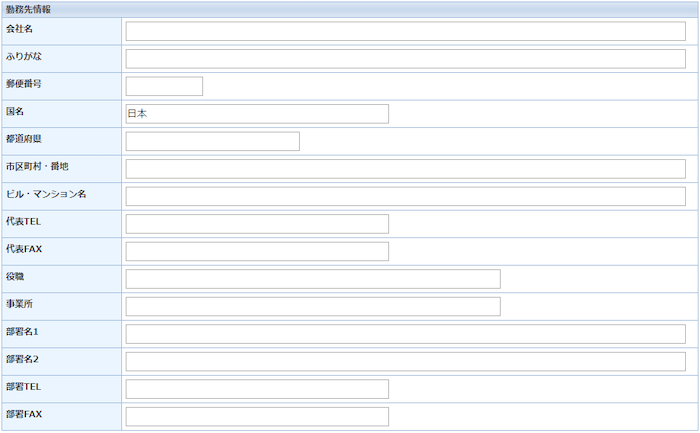Click the 部署名1 input field

(405, 334)
